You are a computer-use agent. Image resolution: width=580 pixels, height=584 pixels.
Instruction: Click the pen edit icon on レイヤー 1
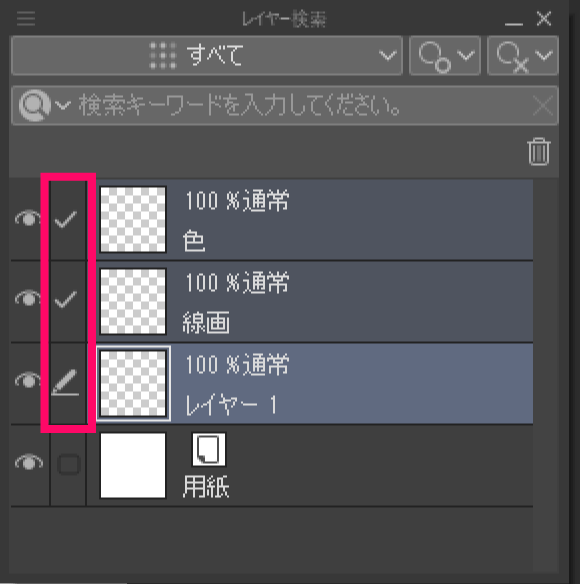(x=66, y=383)
